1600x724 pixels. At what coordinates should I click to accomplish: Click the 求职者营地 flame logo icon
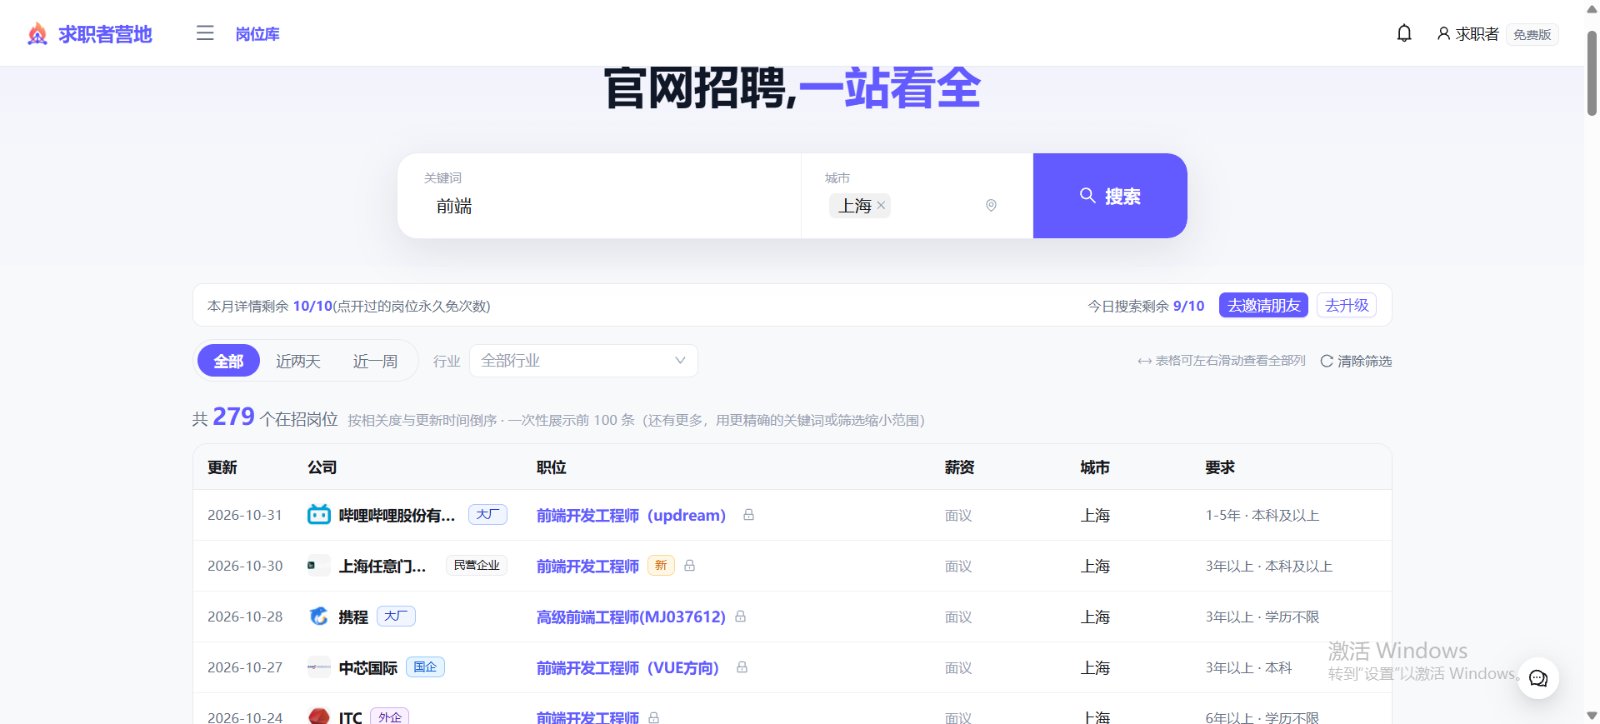click(37, 34)
